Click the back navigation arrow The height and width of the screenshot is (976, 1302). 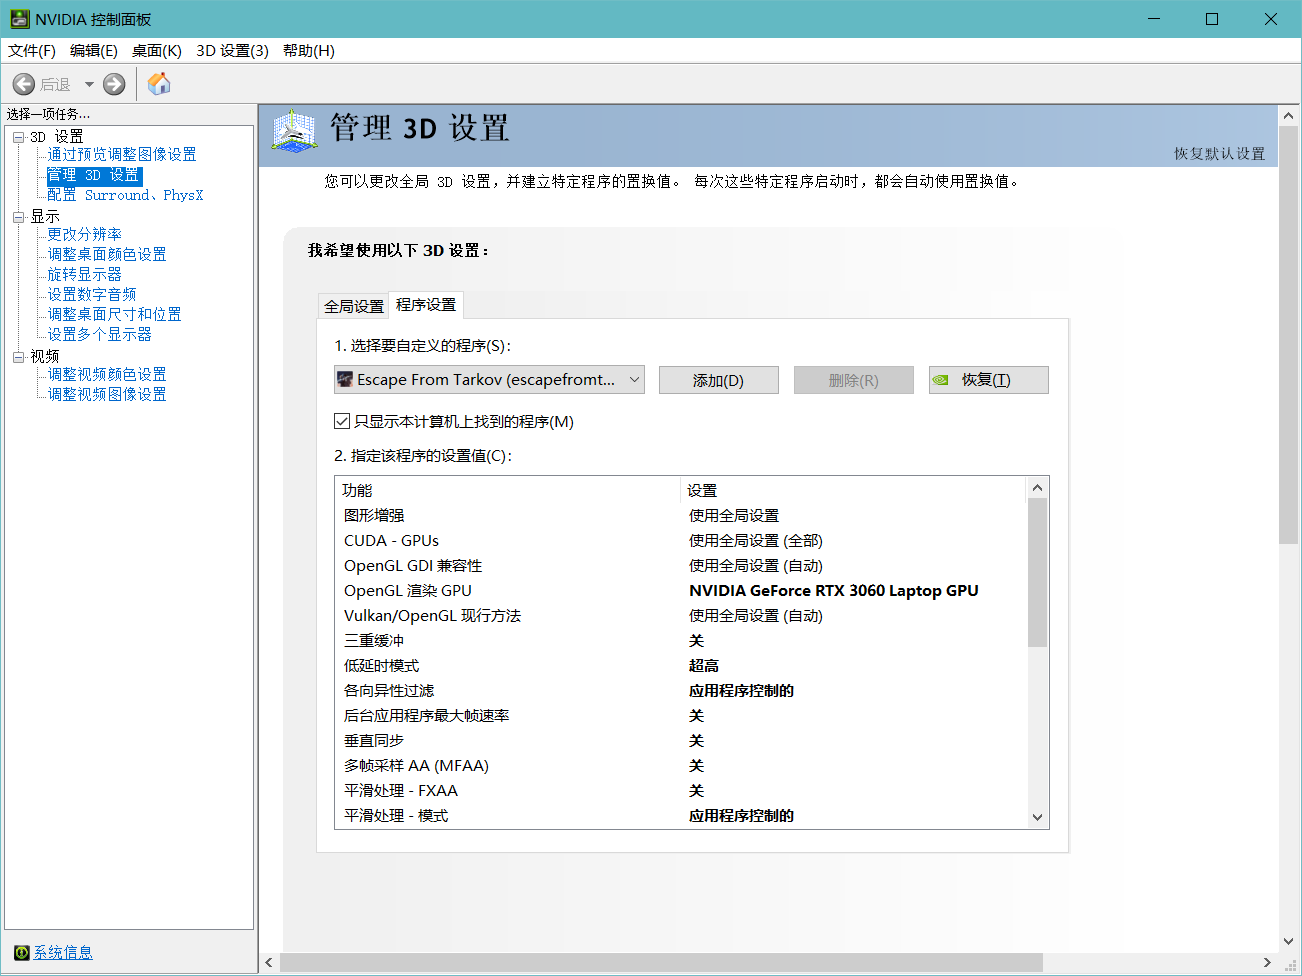coord(24,84)
